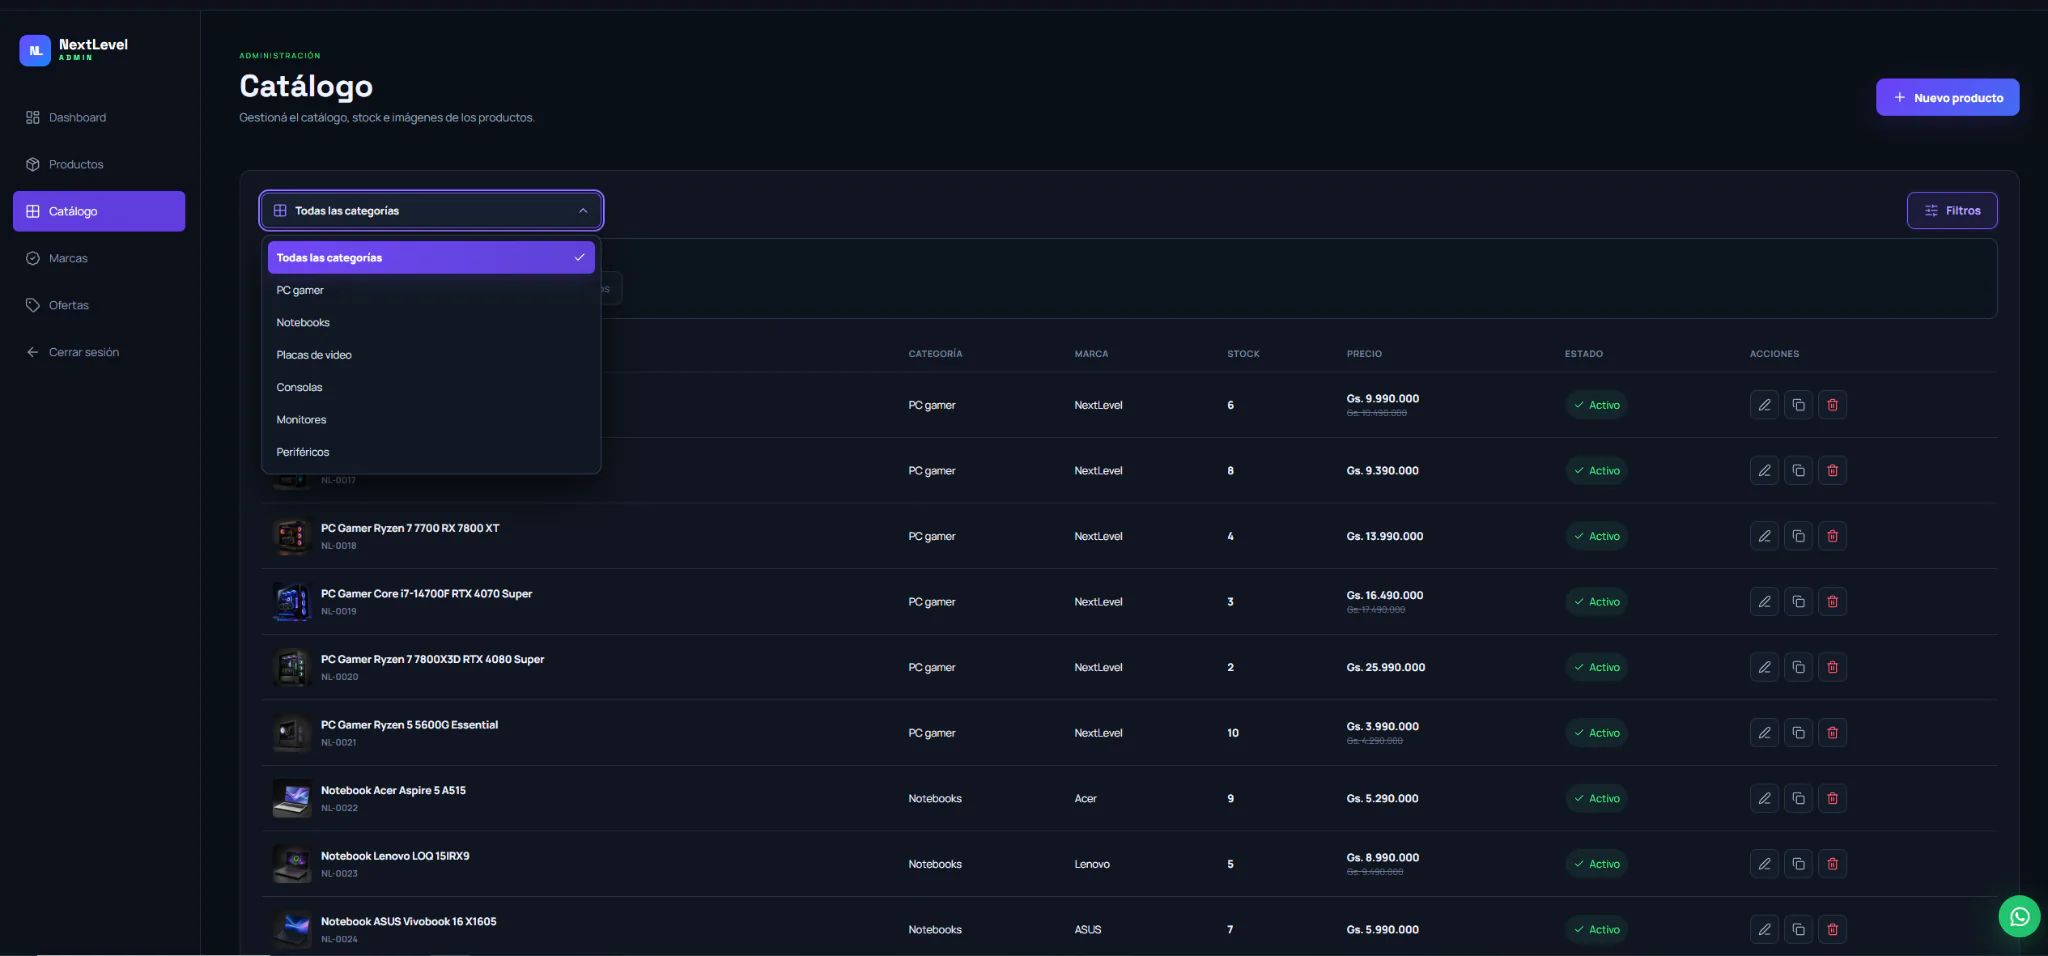2048x956 pixels.
Task: Duplicate the PC Gamer Ryzen 7 7700 RX 7800 XT product
Action: pyautogui.click(x=1798, y=536)
